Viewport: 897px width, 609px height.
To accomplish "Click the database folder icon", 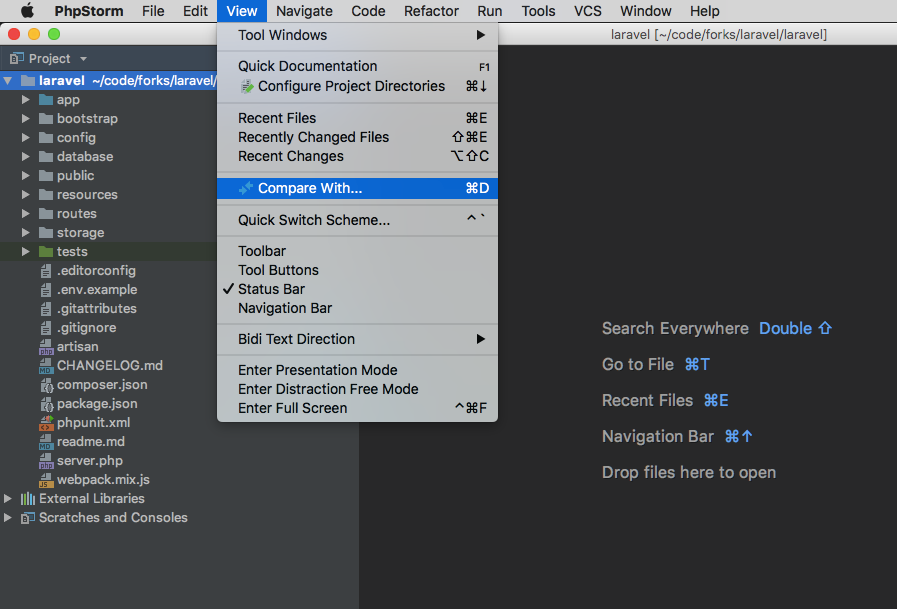I will tap(46, 156).
